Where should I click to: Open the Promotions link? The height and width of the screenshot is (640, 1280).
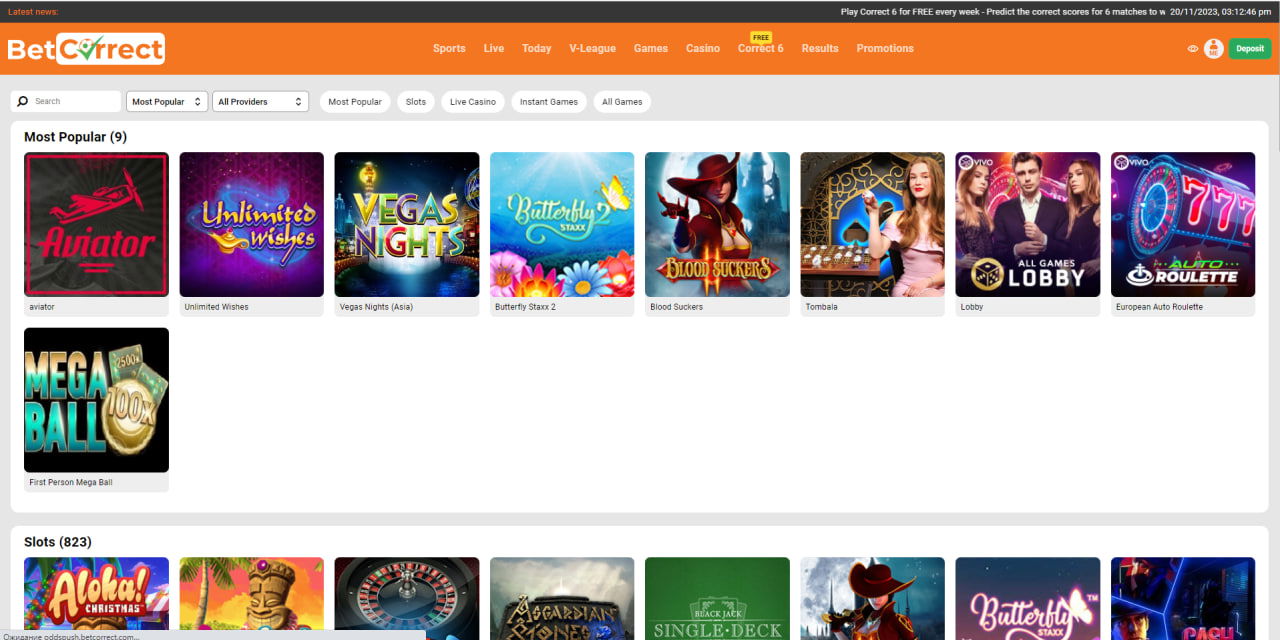(885, 48)
